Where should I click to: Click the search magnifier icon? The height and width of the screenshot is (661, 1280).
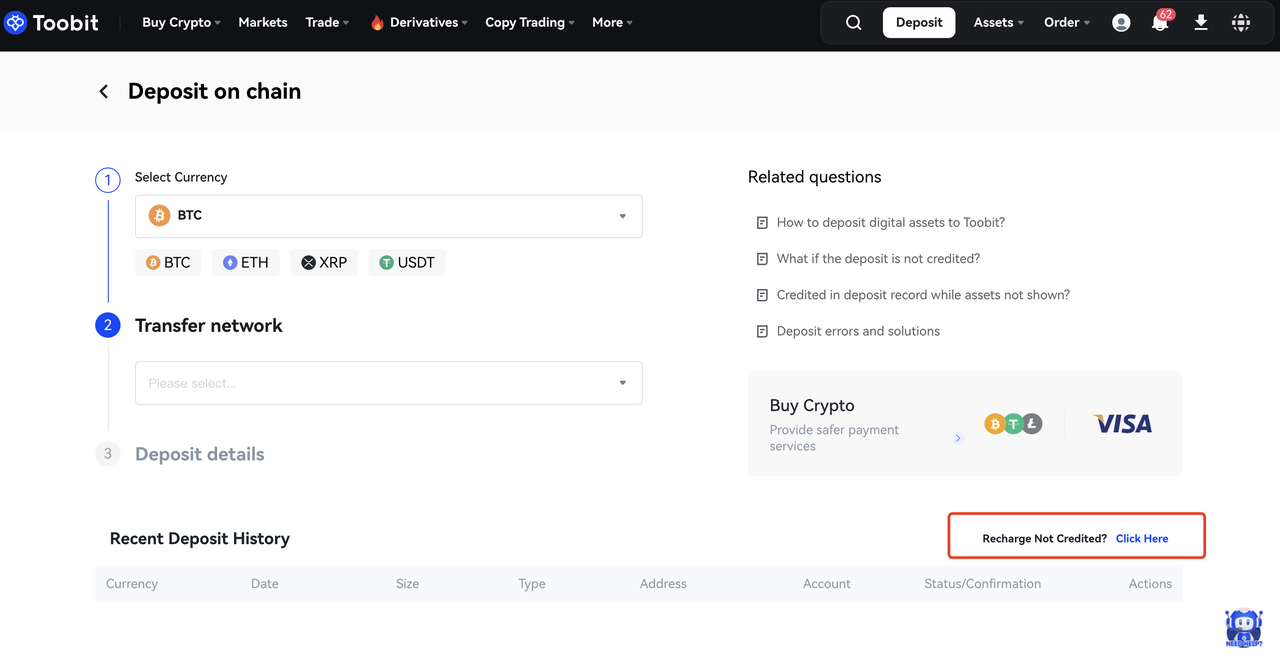[853, 23]
